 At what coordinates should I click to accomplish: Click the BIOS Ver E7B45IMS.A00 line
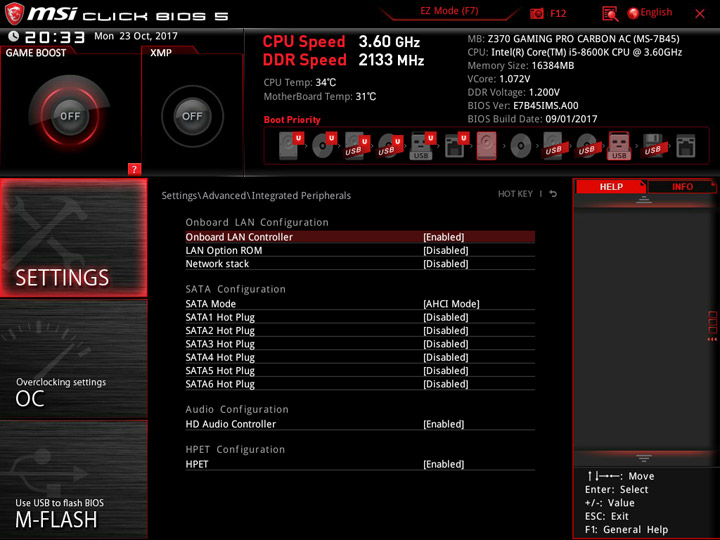pos(523,106)
